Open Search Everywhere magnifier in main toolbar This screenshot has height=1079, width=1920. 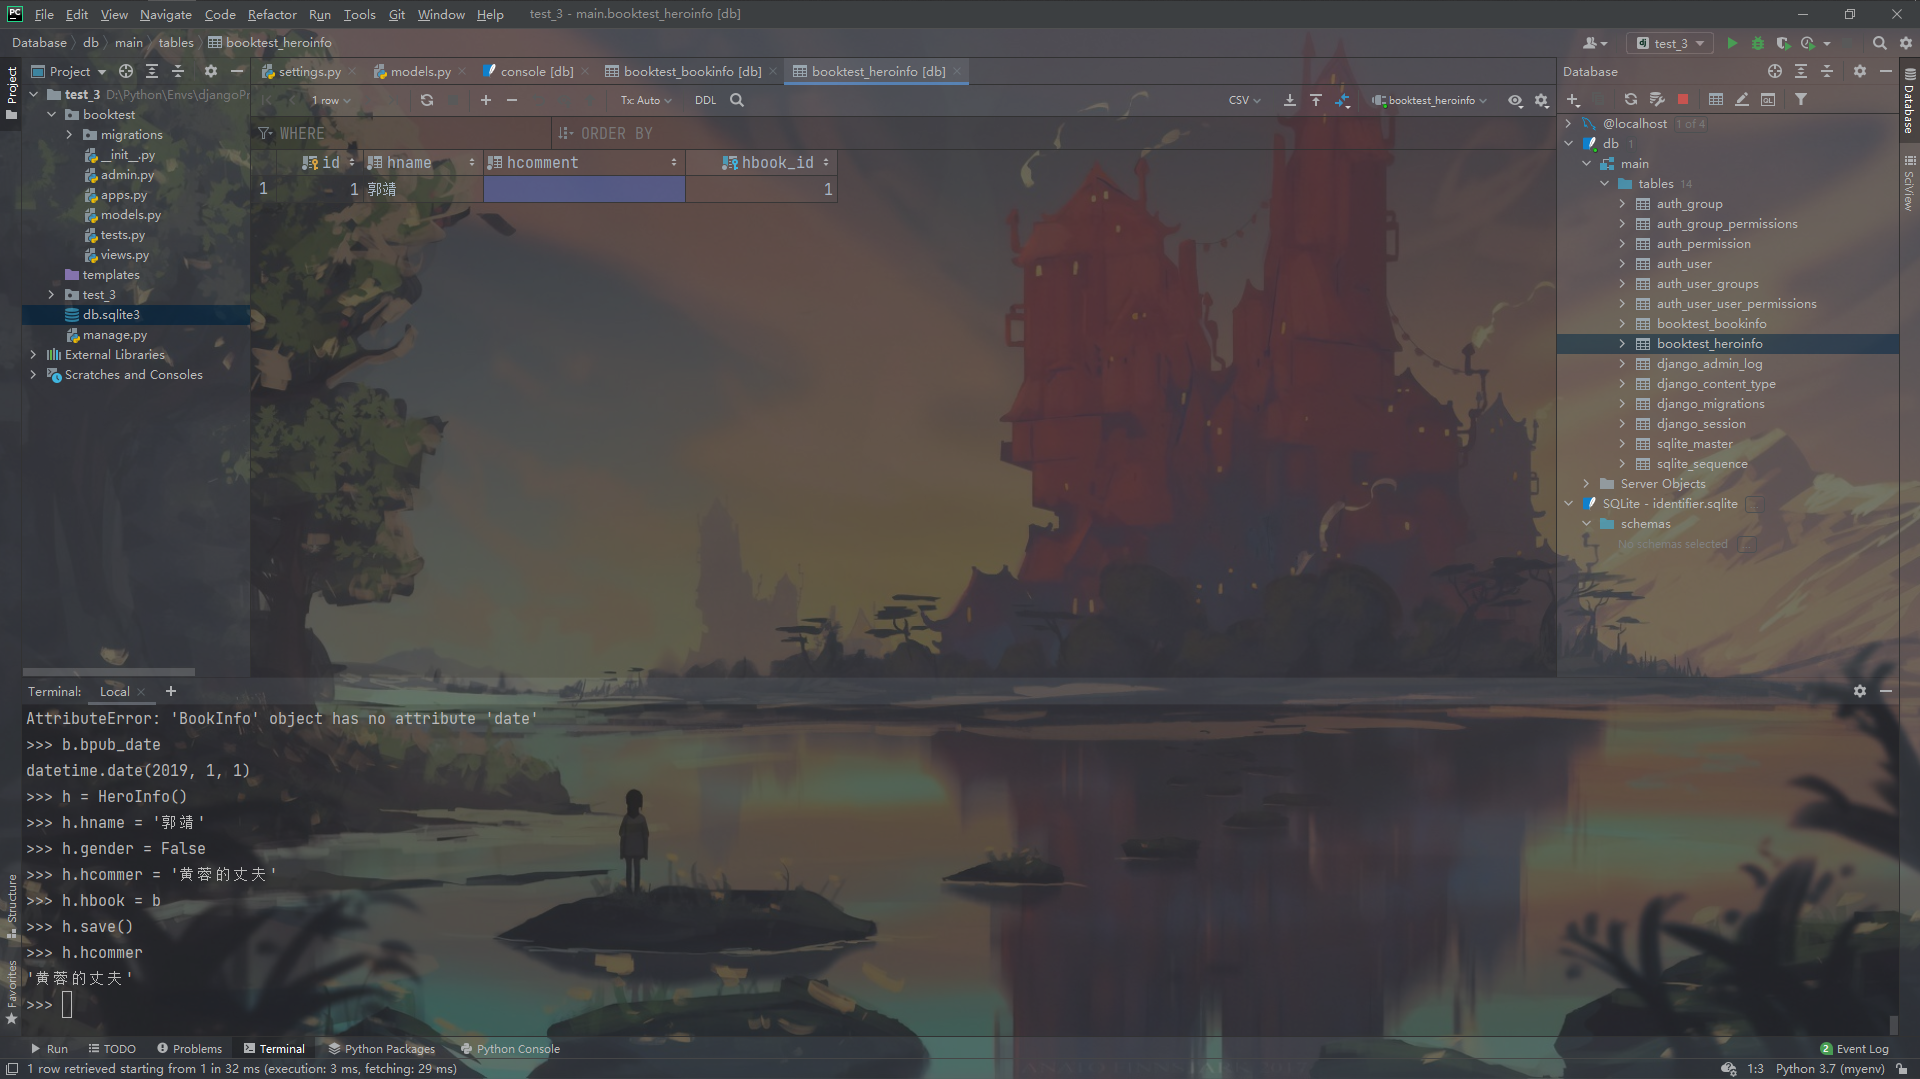coord(1880,43)
